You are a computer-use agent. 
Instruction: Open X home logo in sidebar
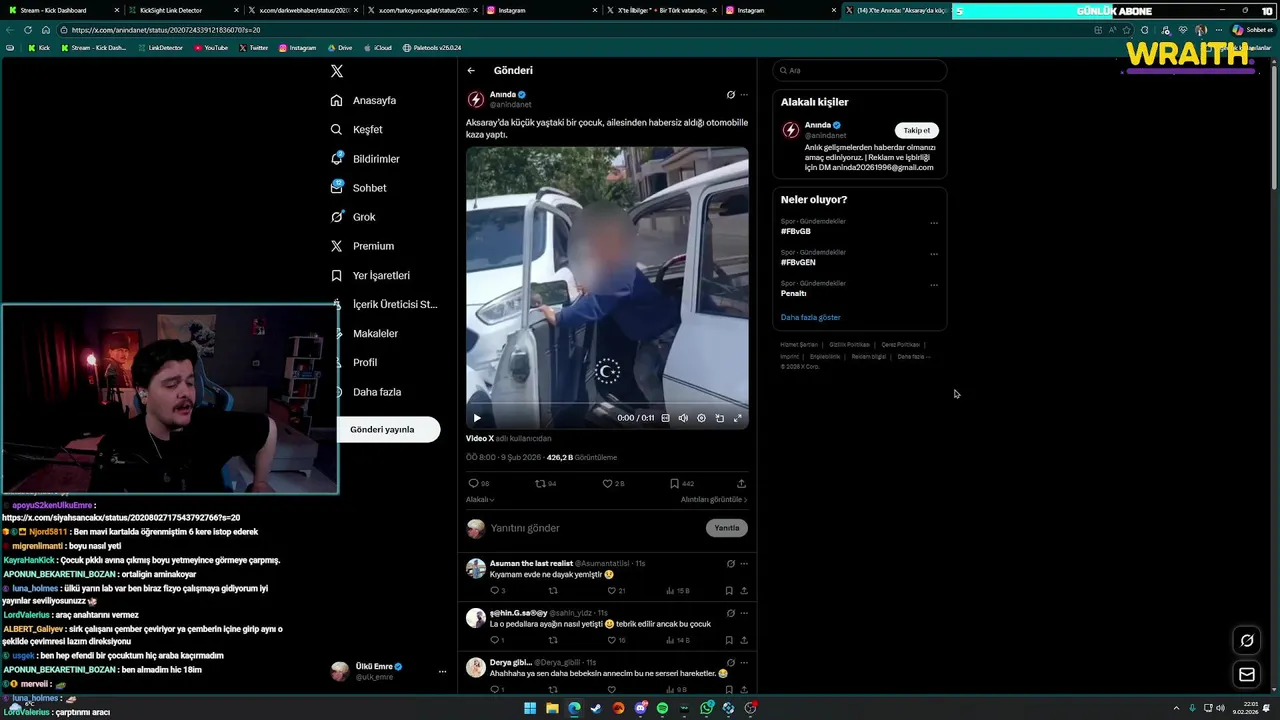[337, 71]
